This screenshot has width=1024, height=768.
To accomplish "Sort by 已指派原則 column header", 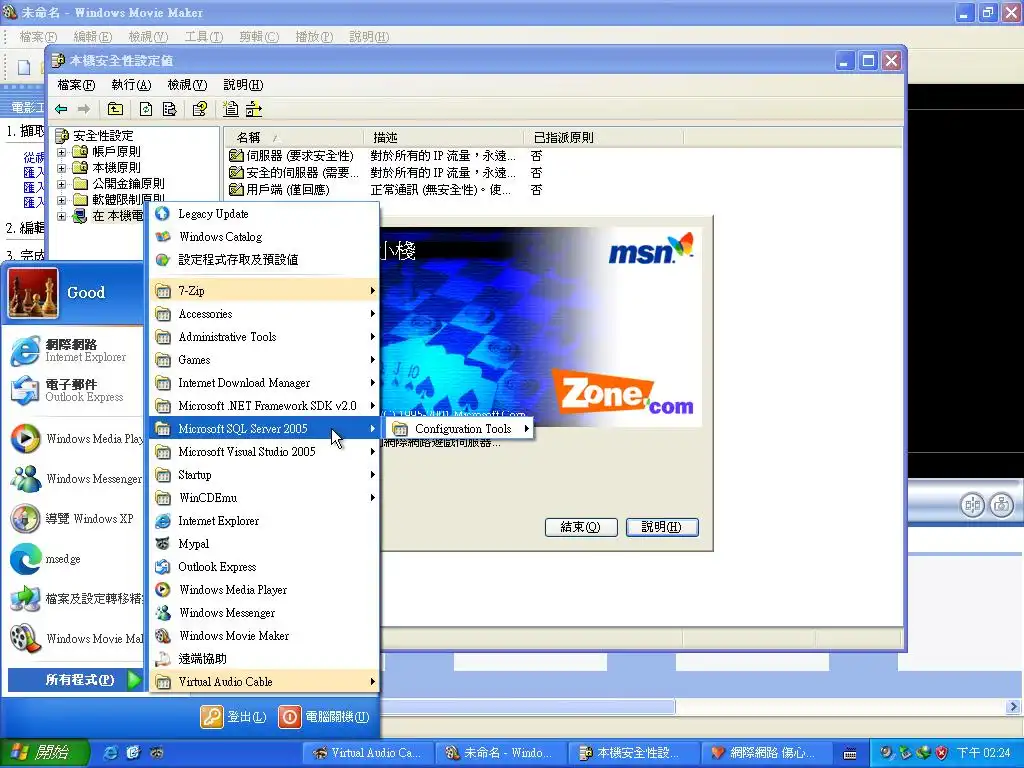I will click(x=603, y=137).
